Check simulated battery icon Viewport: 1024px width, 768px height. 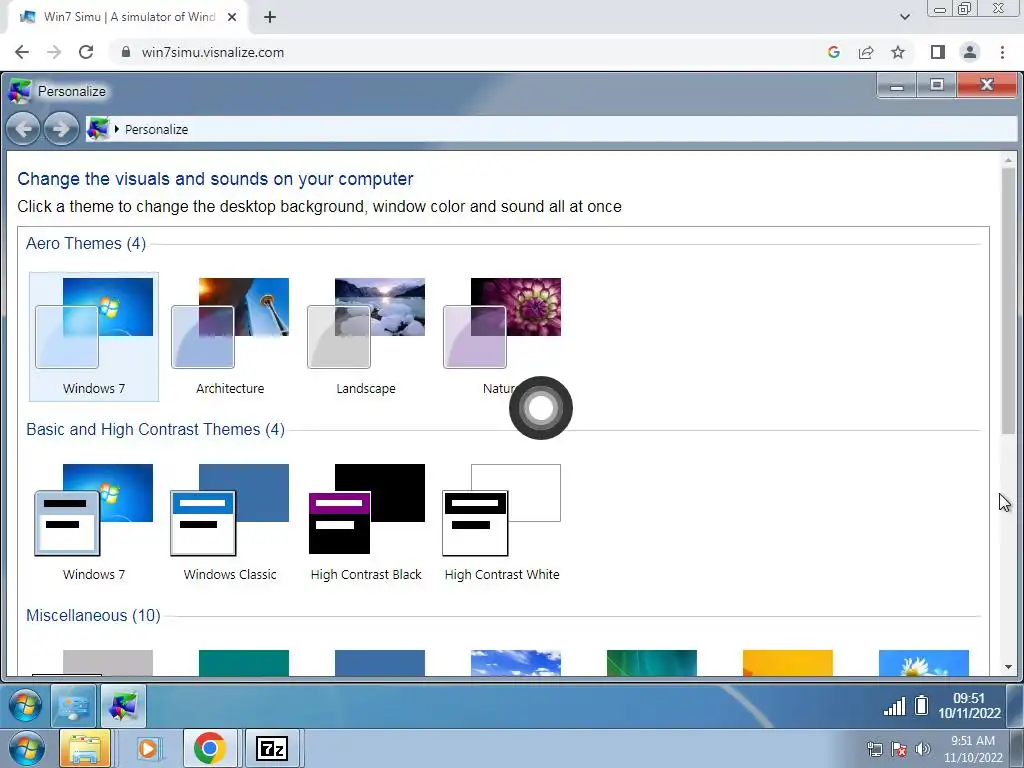(921, 705)
